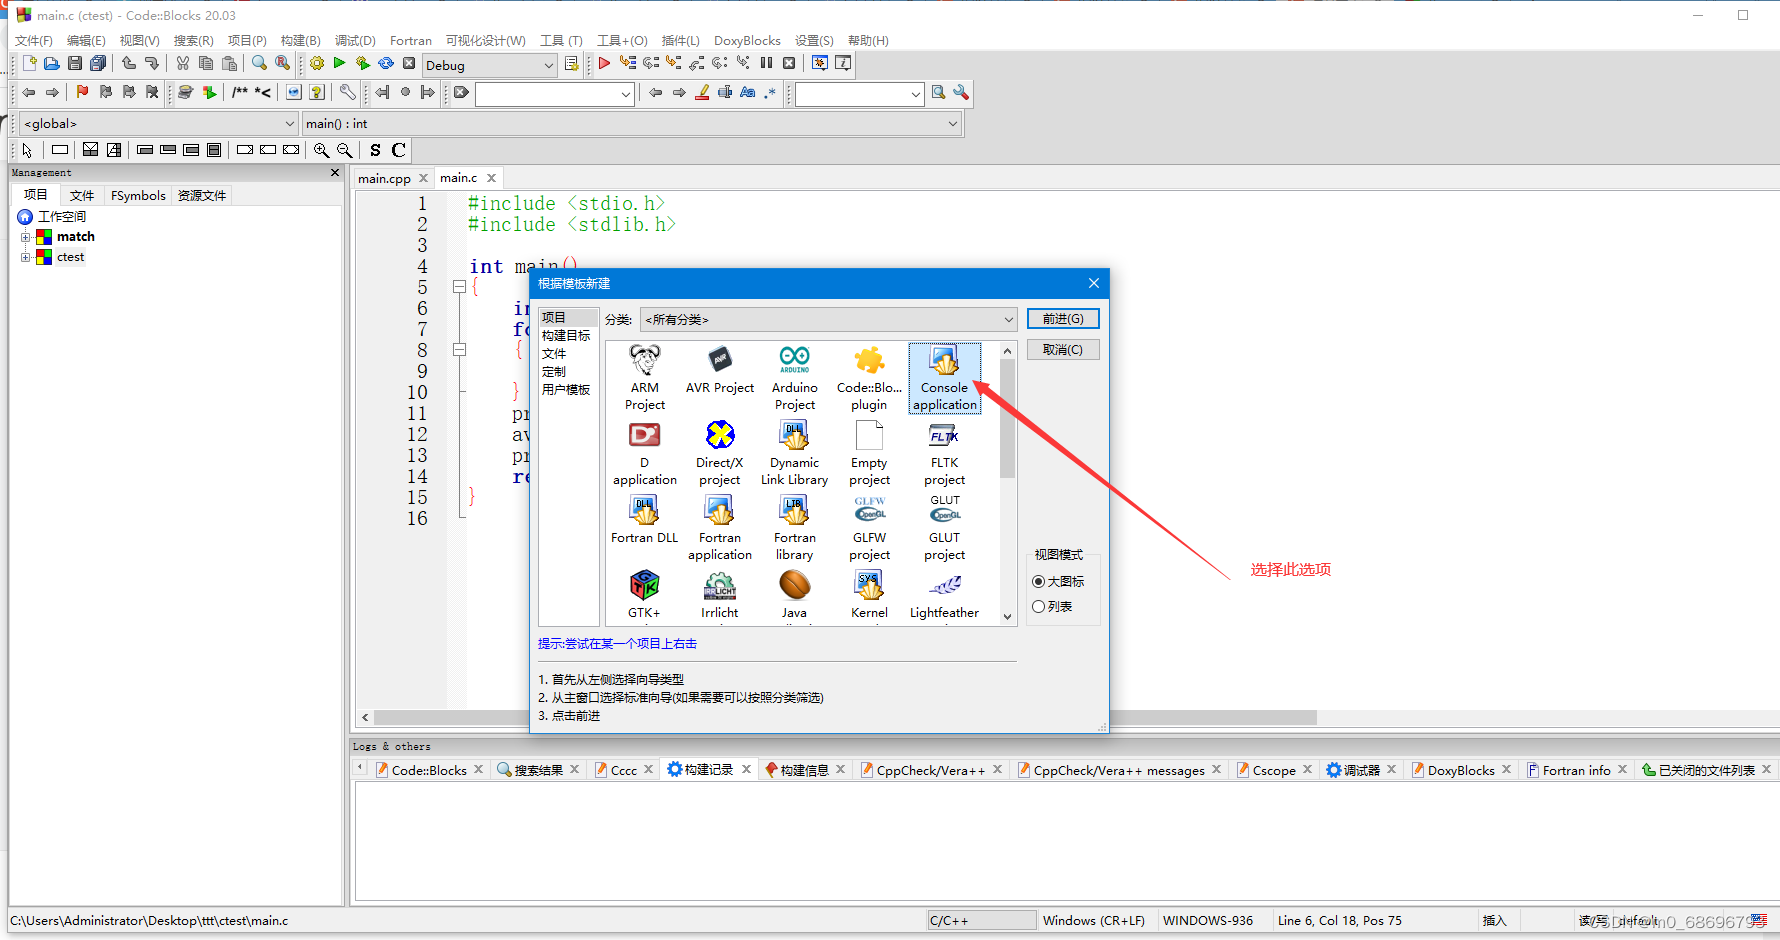
Task: Click the Run (green play) toolbar icon
Action: tap(339, 63)
